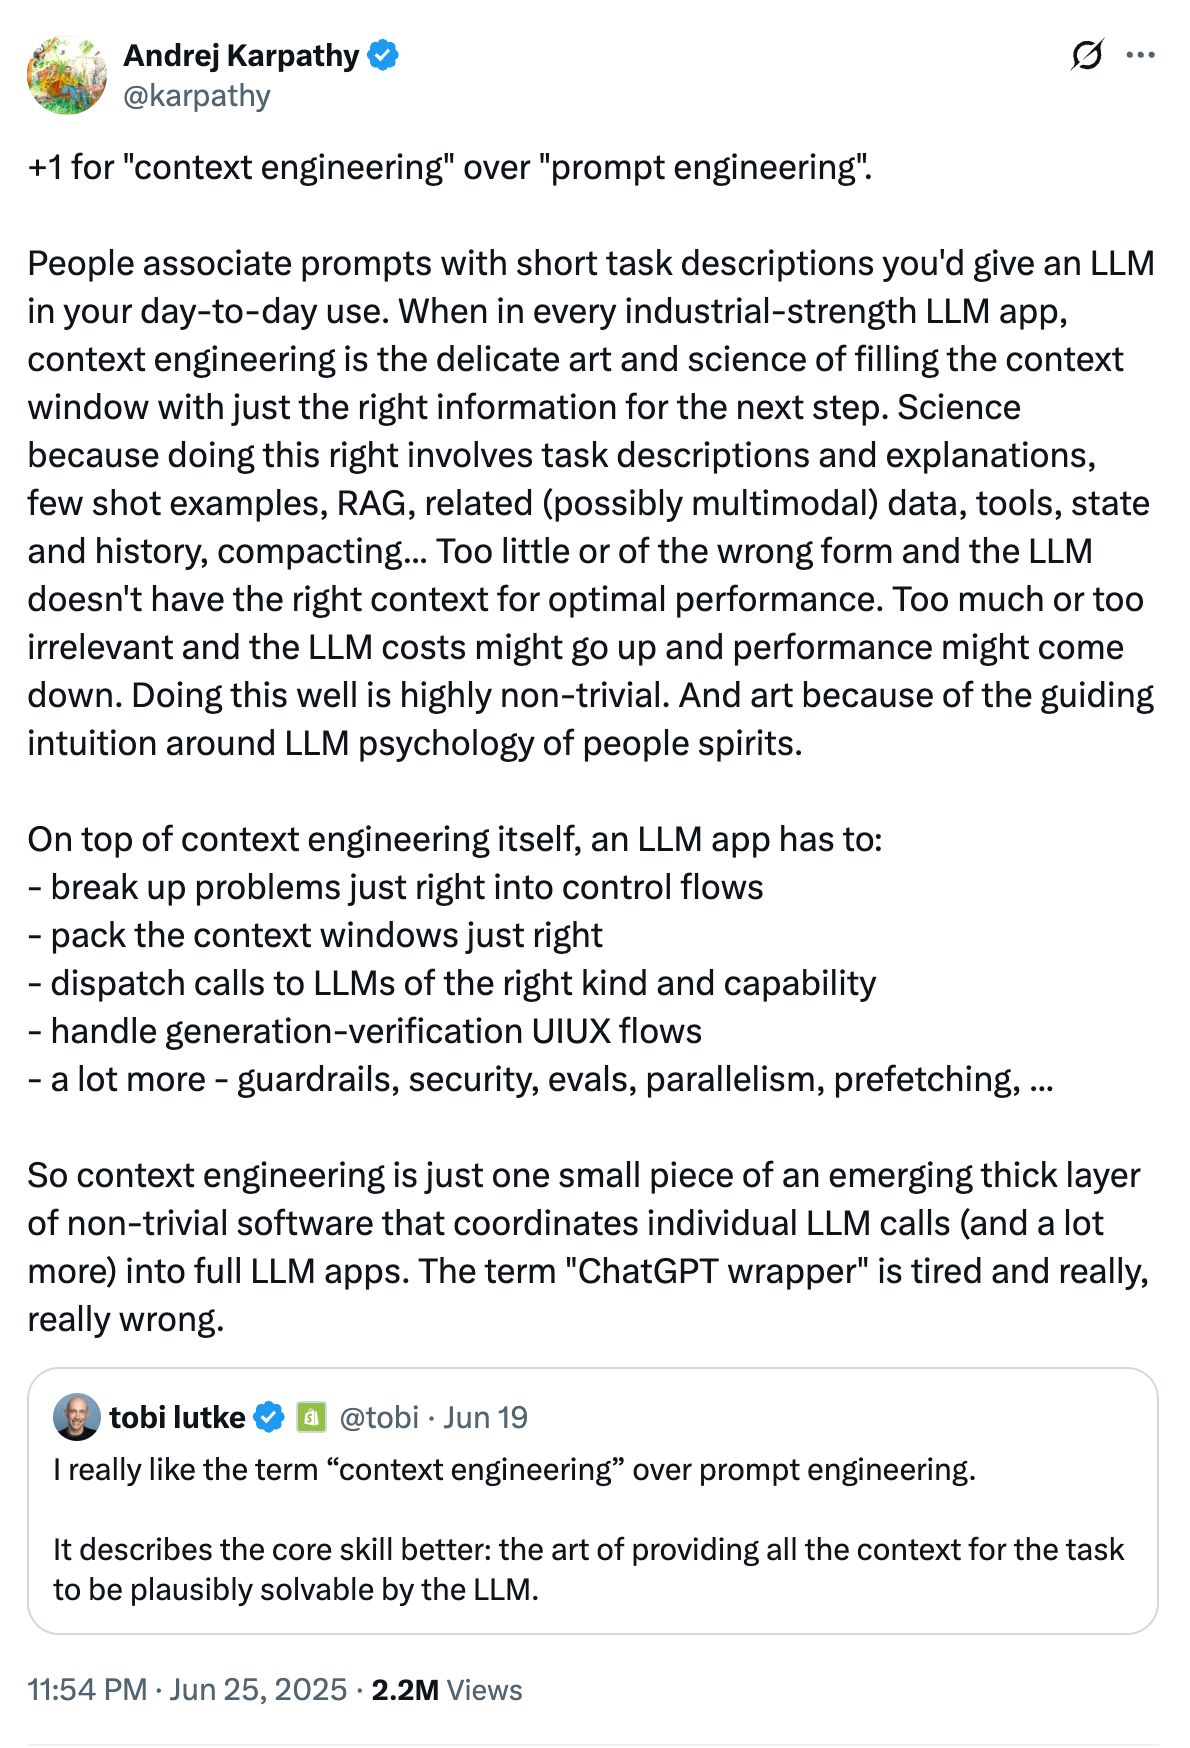Click the Shopify affiliation badge icon
Screen dimensions: 1190x1748
tap(312, 1417)
